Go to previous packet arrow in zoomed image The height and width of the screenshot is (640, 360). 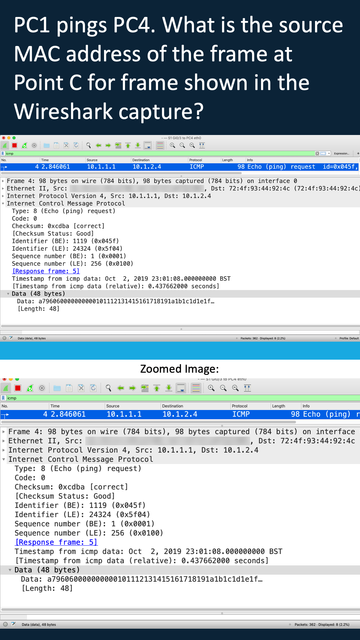pyautogui.click(x=121, y=388)
